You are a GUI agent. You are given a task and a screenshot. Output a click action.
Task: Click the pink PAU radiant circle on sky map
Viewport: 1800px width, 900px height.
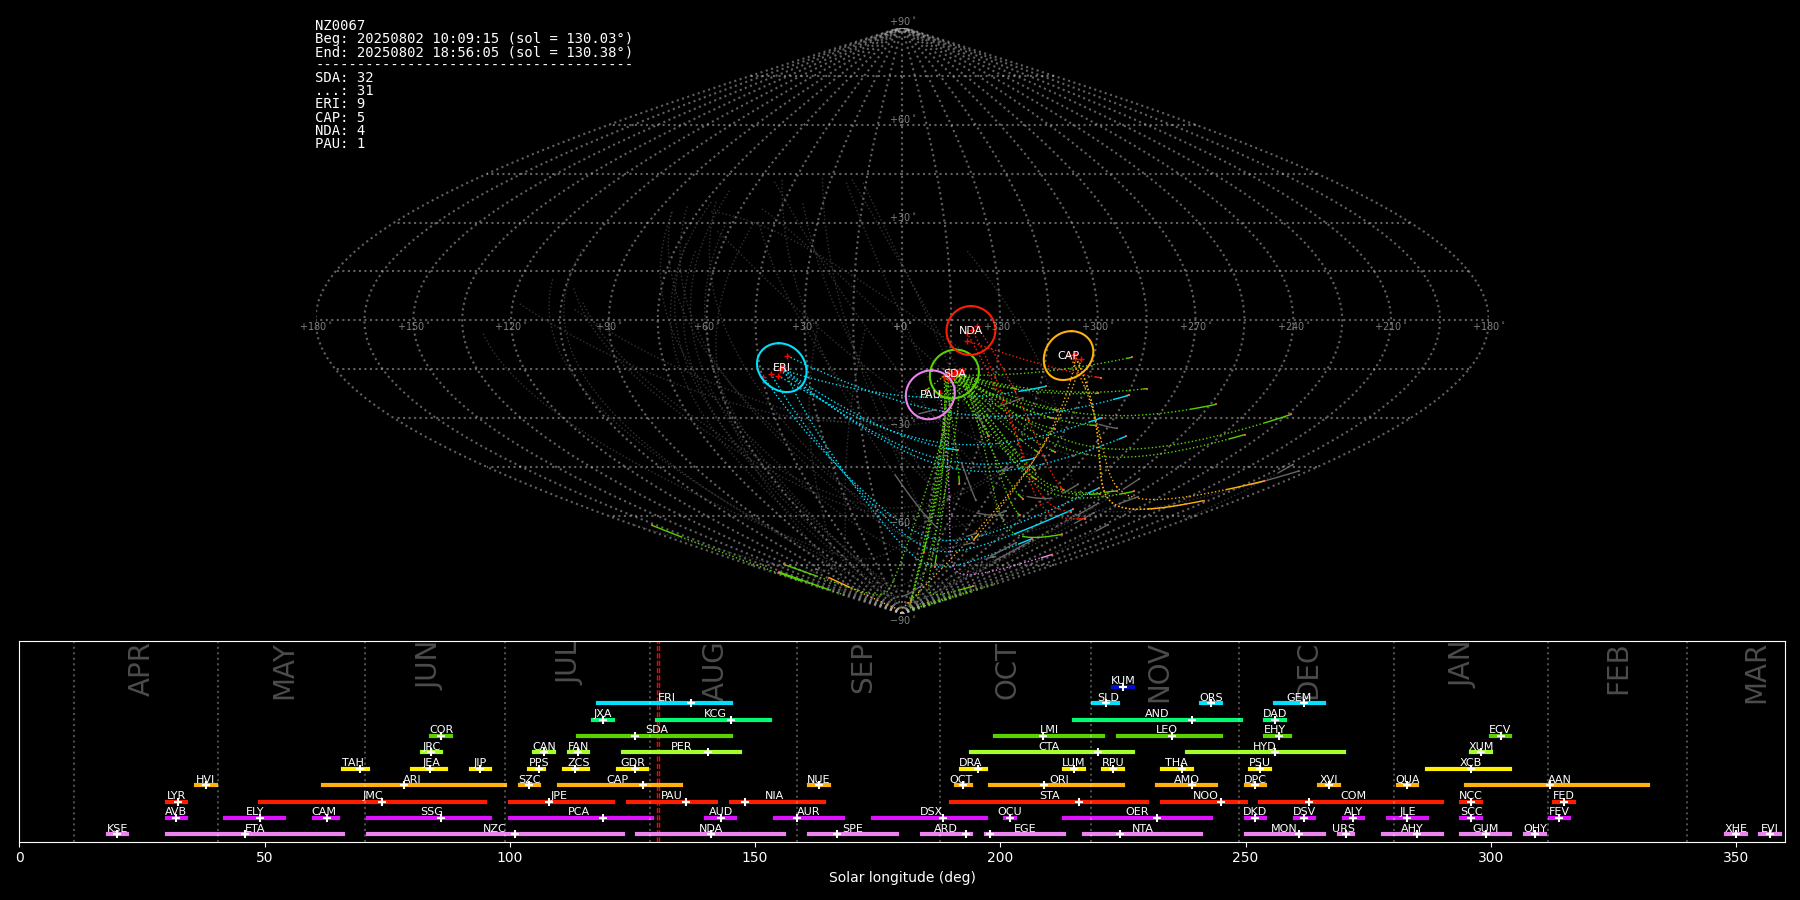[930, 394]
